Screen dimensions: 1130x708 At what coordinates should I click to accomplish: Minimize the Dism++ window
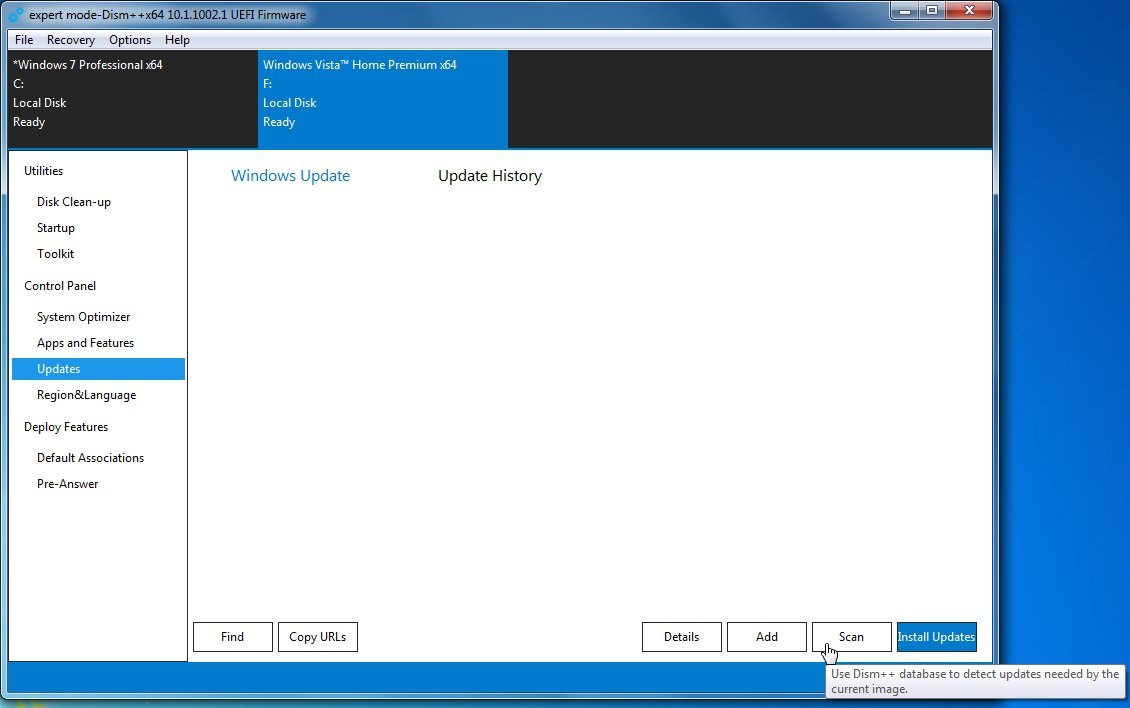(x=905, y=11)
